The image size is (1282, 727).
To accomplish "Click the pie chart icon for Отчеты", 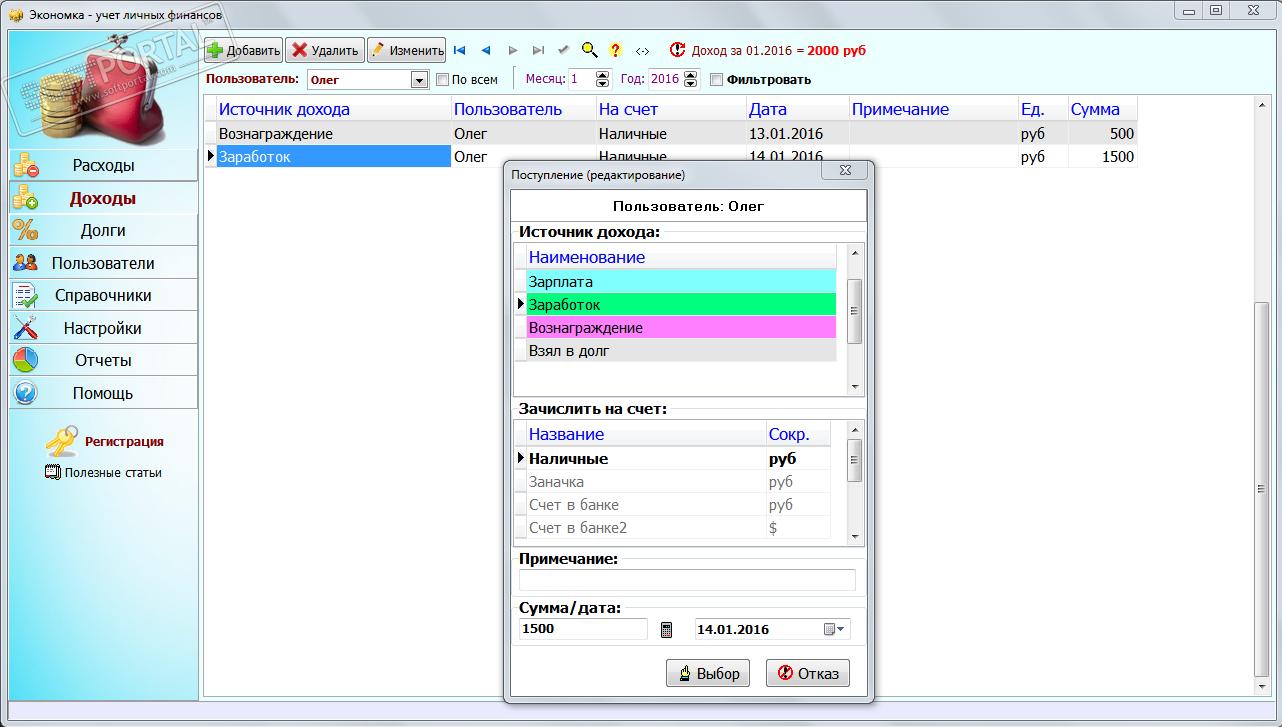I will [25, 360].
